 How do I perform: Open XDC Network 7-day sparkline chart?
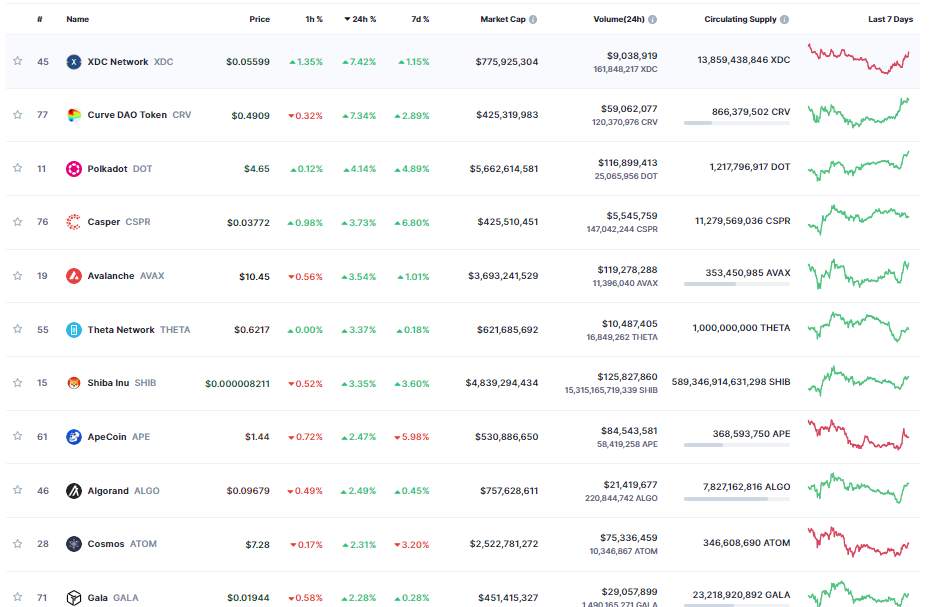(858, 58)
